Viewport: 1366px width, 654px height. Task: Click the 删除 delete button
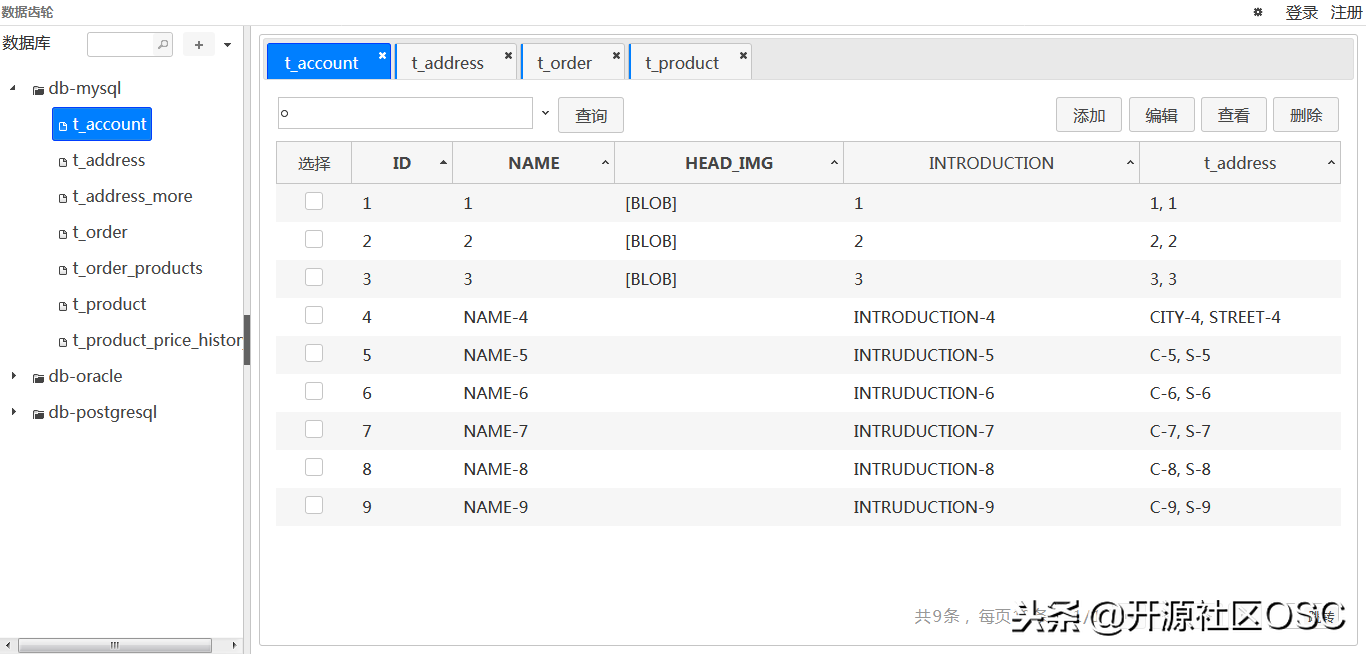point(1305,115)
